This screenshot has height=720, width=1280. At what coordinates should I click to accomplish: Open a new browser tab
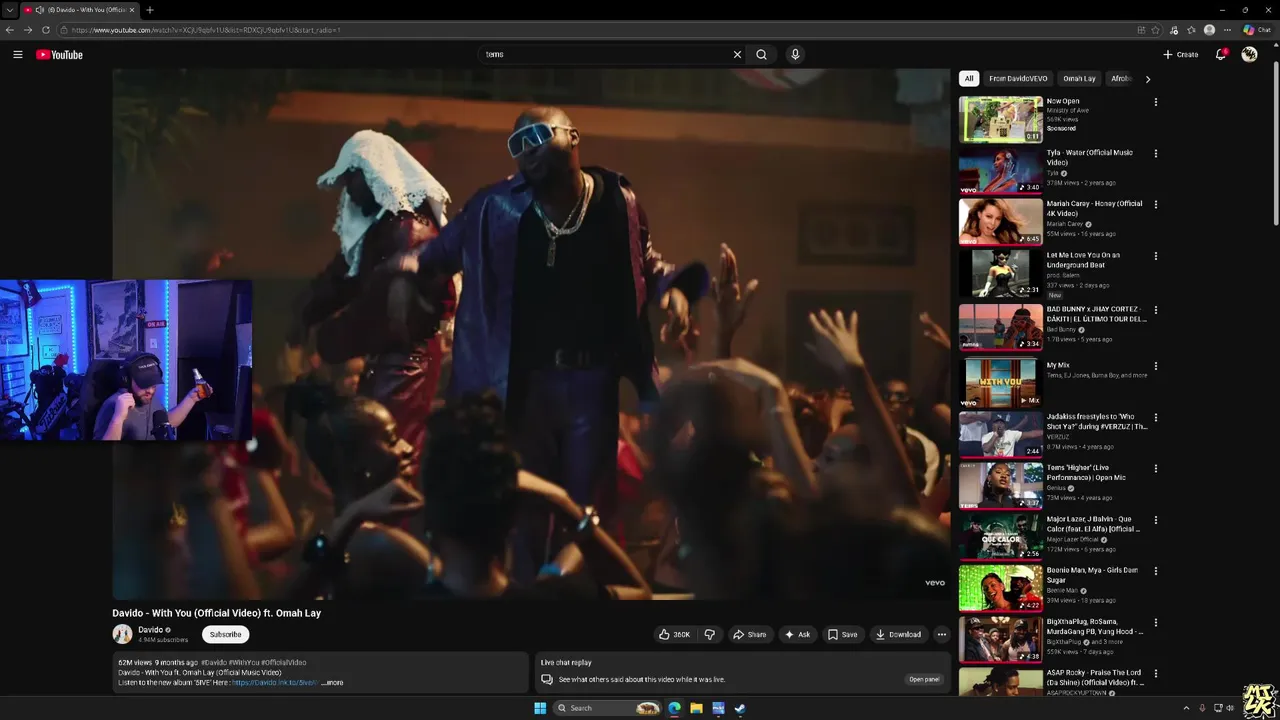(x=149, y=10)
